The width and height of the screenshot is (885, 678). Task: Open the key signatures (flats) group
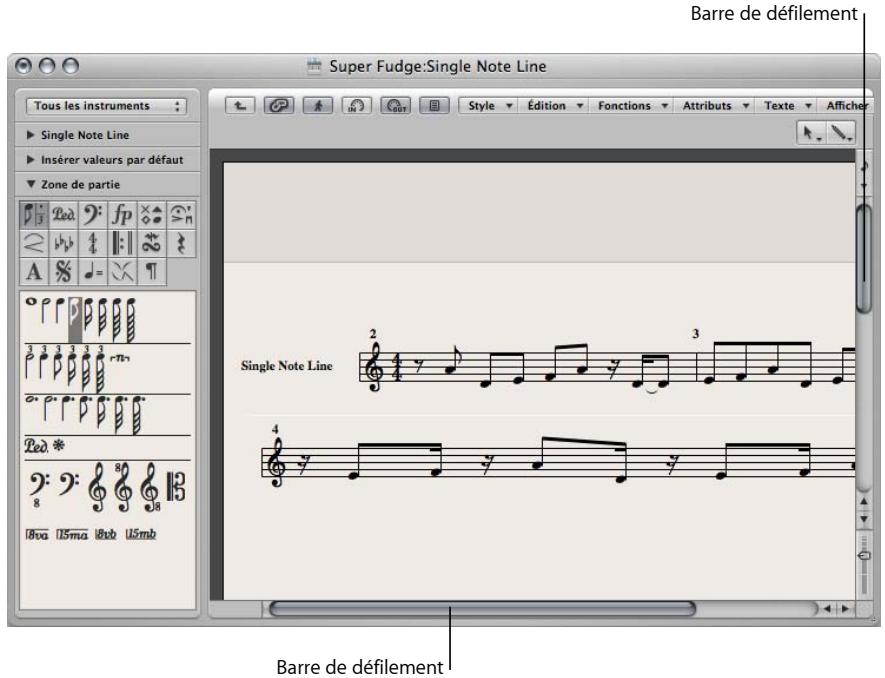tap(63, 243)
